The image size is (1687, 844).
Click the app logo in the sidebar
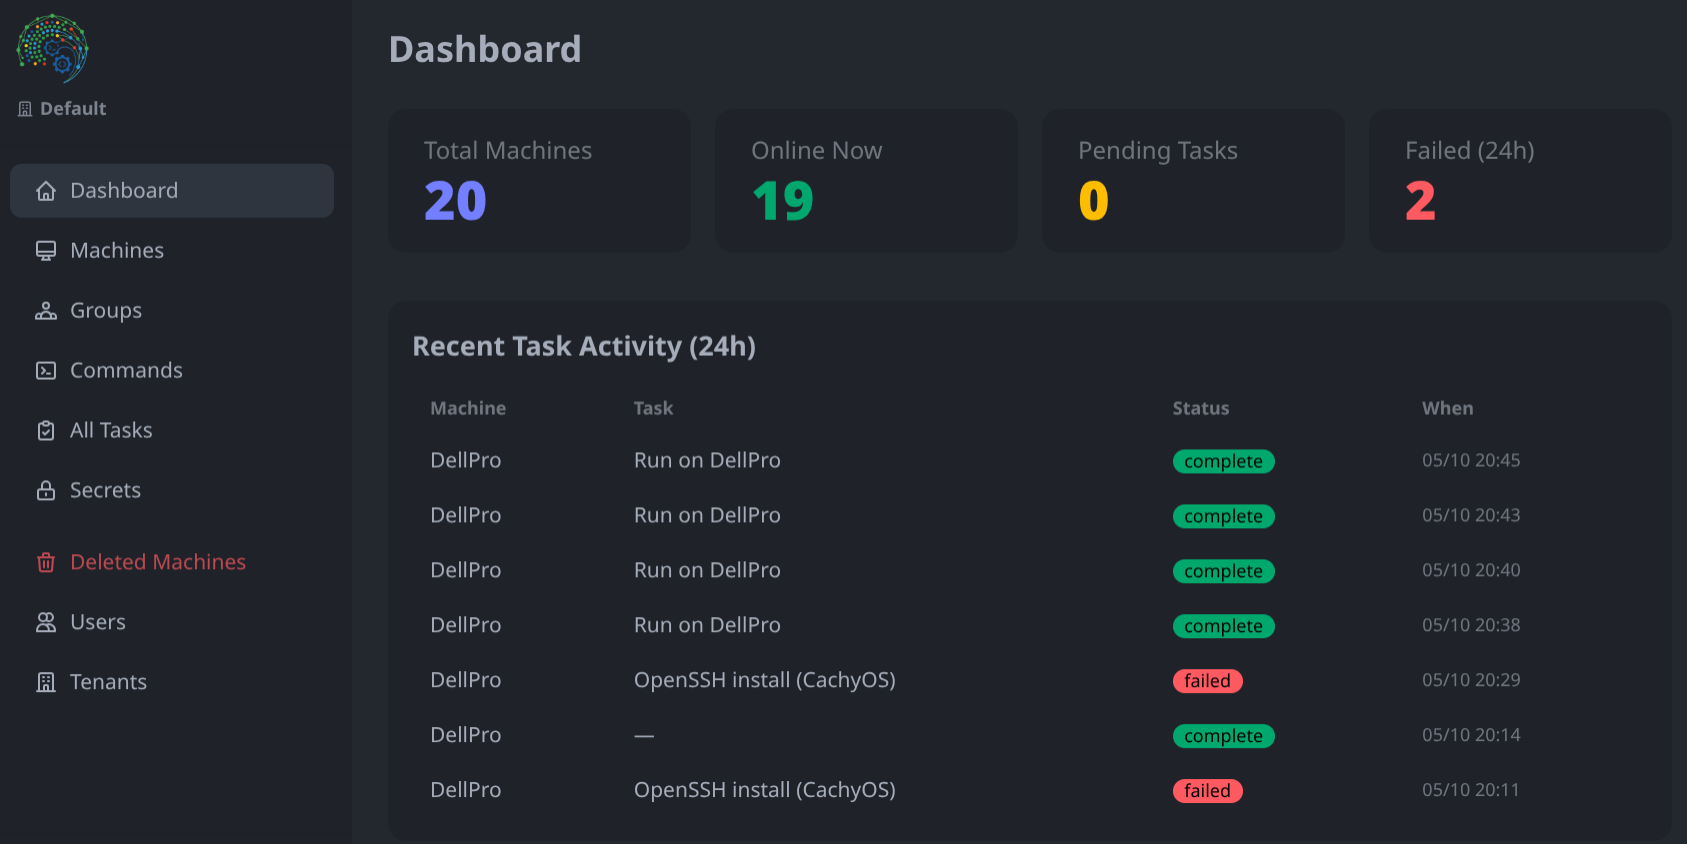[x=53, y=48]
